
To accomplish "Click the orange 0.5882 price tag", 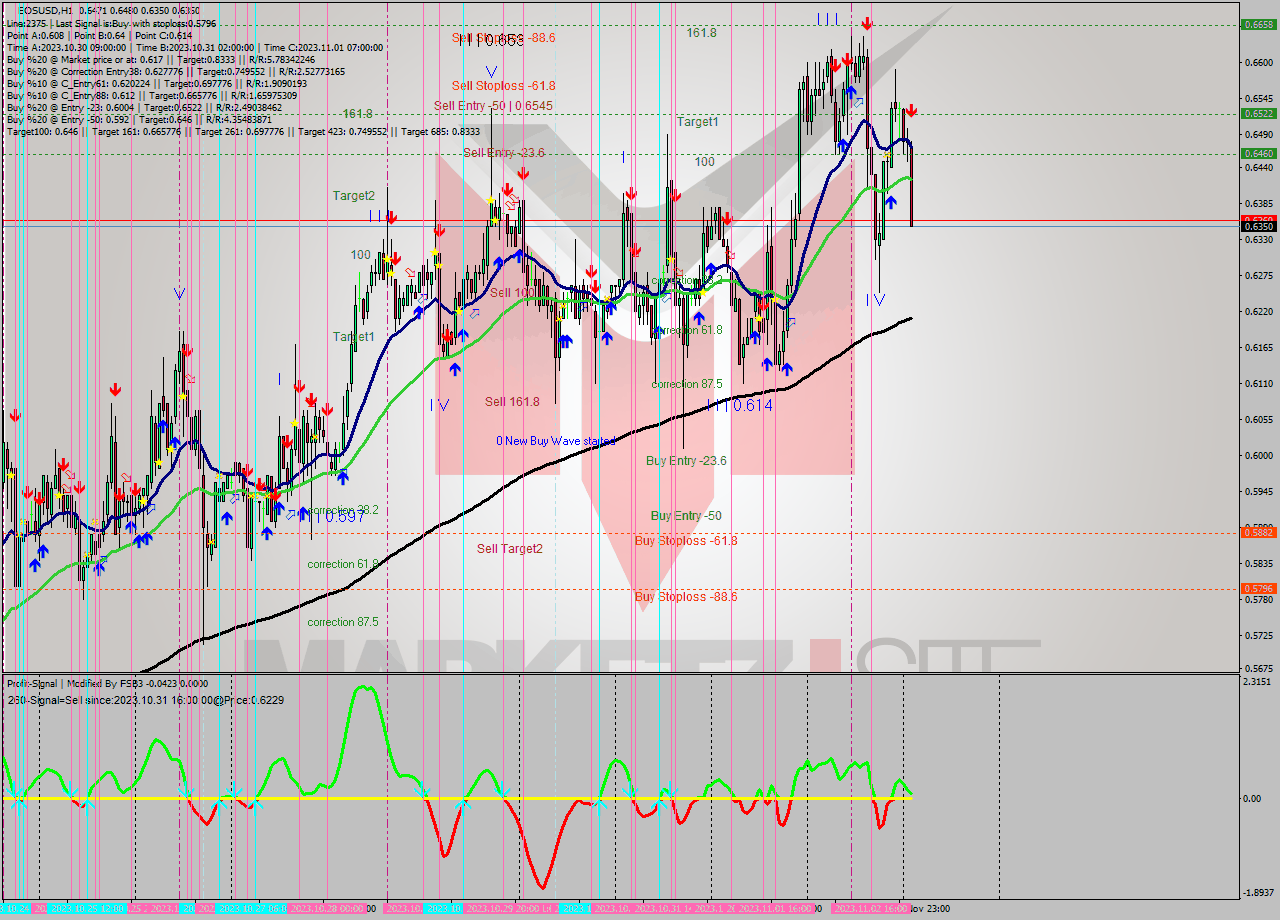I will (1257, 533).
